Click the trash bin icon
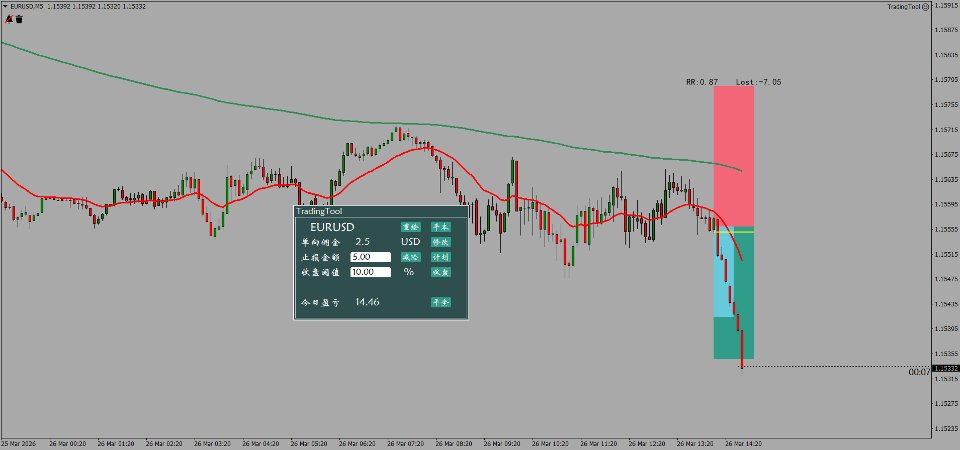This screenshot has width=960, height=450. click(19, 20)
